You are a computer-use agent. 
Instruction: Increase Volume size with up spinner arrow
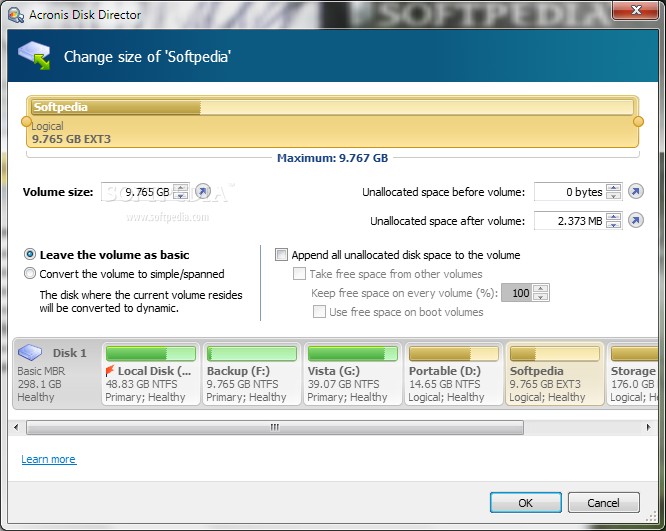pyautogui.click(x=181, y=188)
